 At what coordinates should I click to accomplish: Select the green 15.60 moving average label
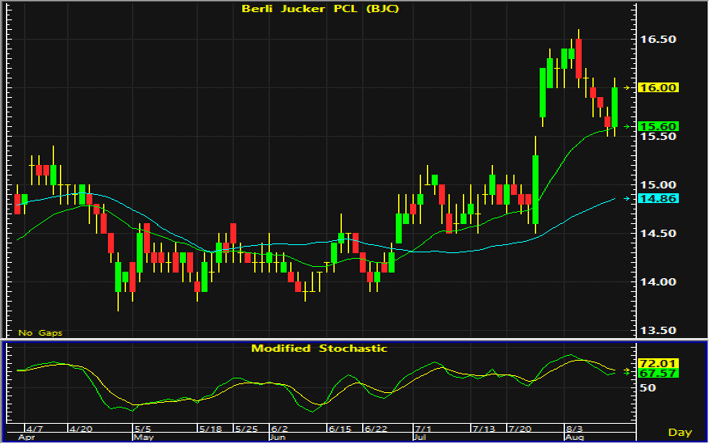658,126
